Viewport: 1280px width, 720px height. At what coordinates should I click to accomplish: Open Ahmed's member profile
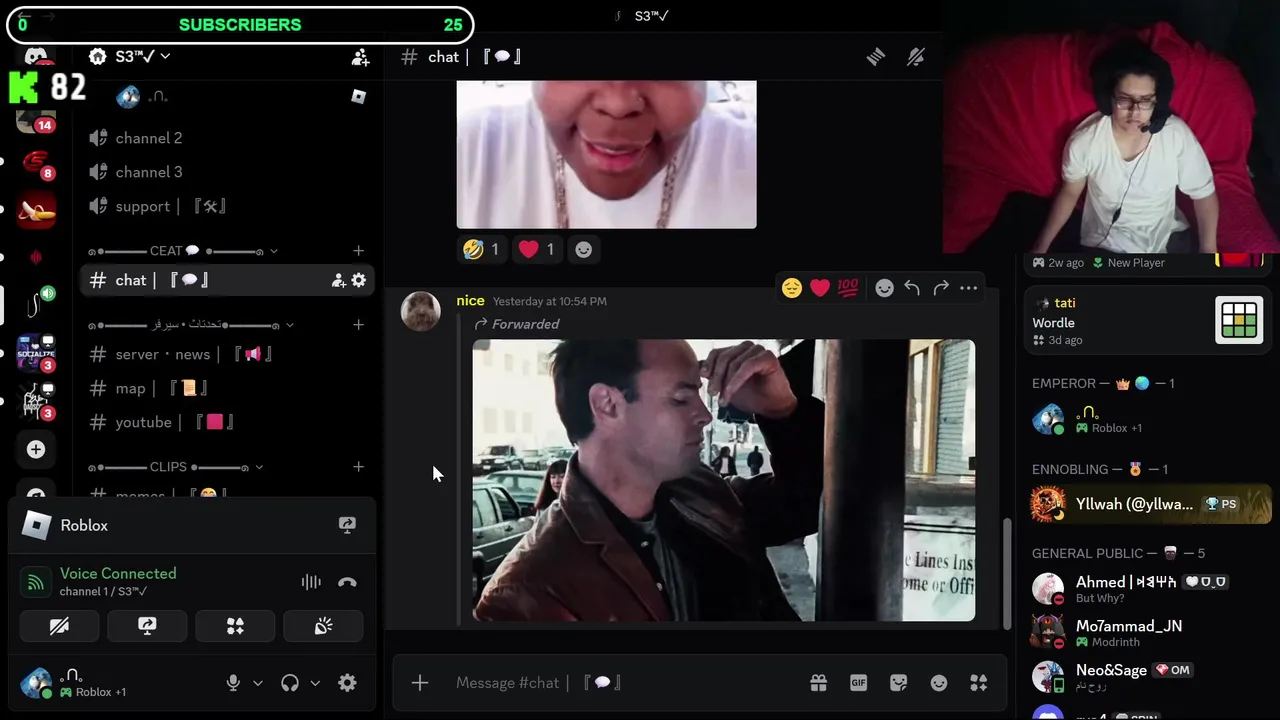tap(1148, 589)
